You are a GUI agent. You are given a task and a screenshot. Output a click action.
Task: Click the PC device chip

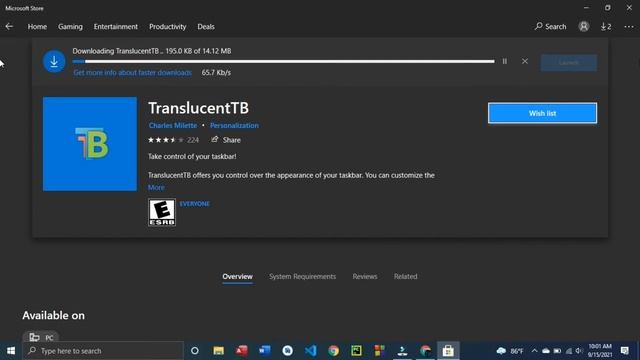(41, 337)
